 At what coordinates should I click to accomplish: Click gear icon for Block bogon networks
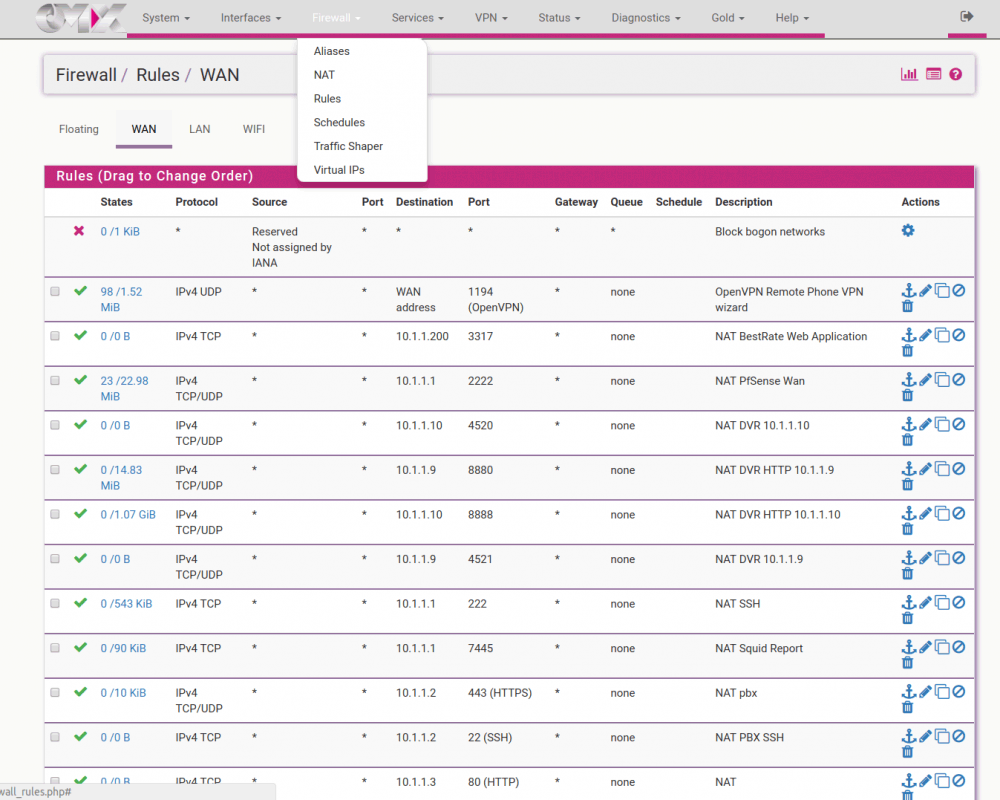908,231
